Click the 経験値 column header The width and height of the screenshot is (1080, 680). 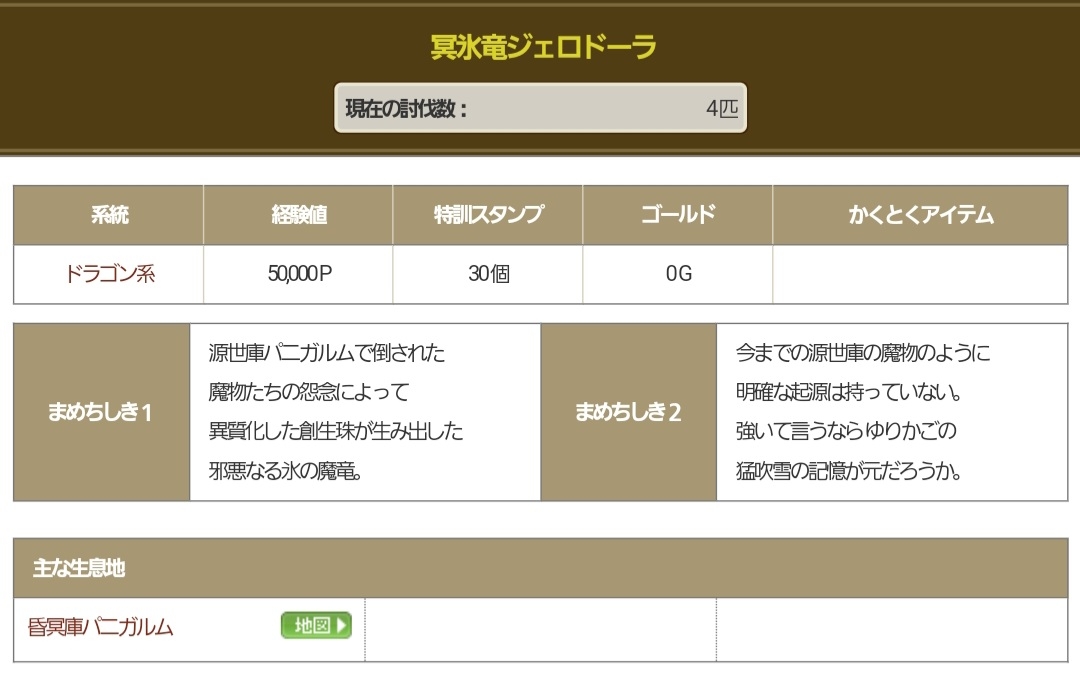click(298, 215)
